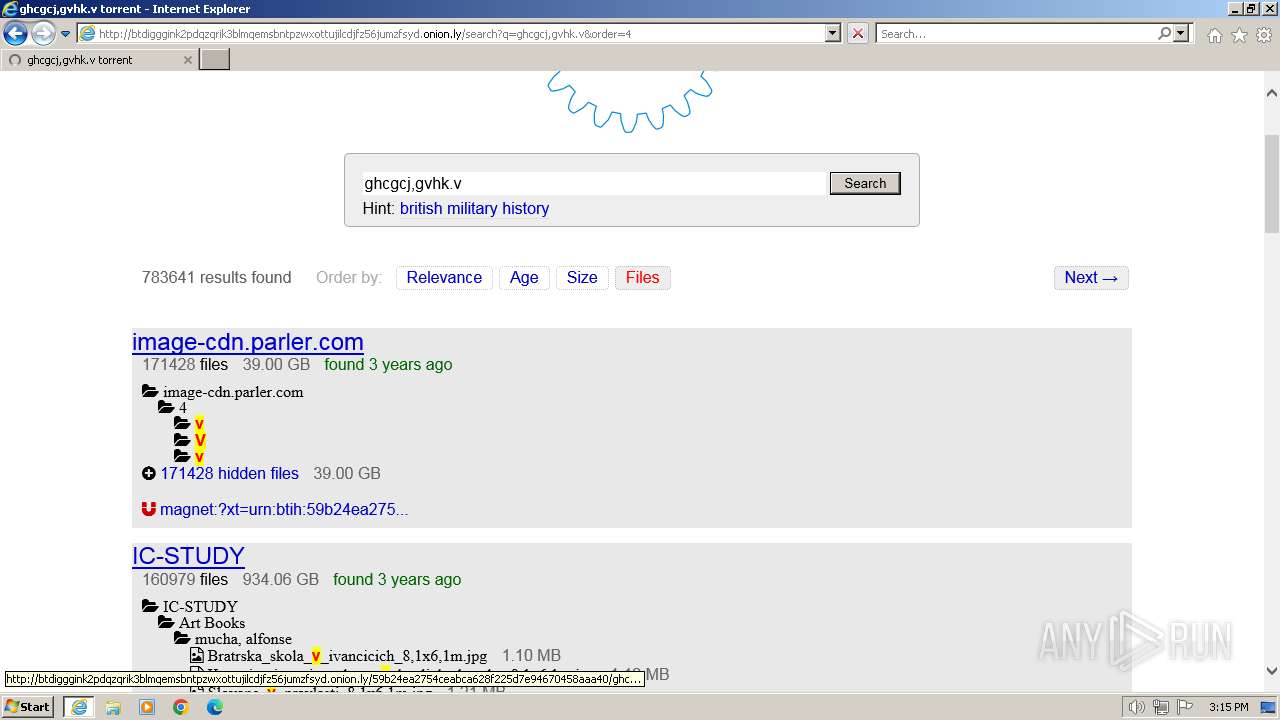Click the browser search box

1017,33
